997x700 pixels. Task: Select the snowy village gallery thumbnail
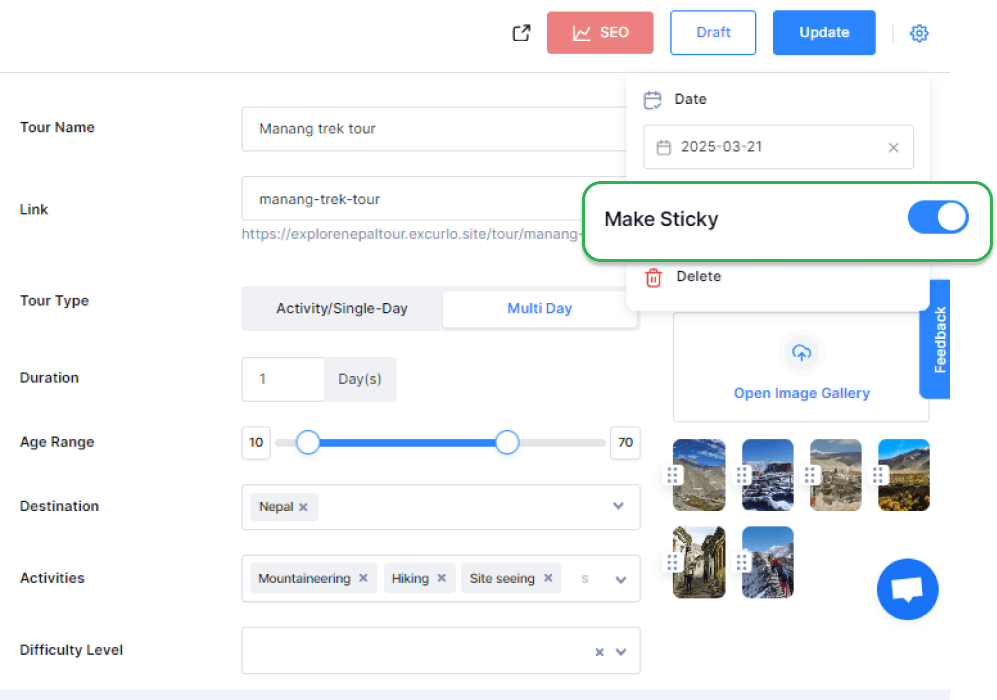[767, 475]
